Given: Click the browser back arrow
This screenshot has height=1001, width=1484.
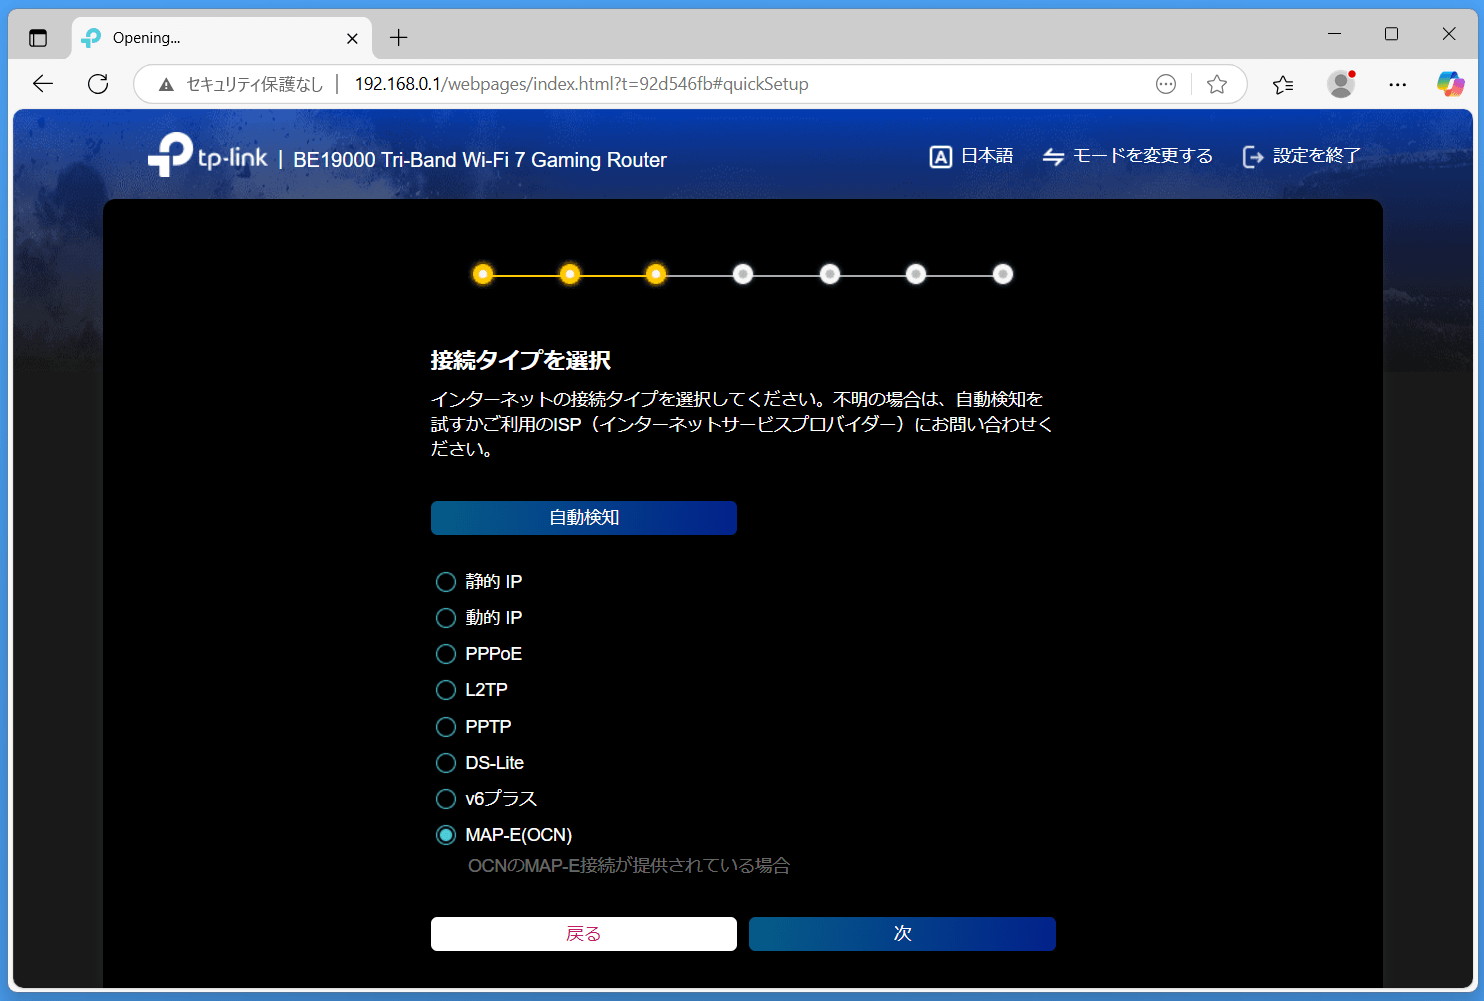Looking at the screenshot, I should (x=42, y=84).
